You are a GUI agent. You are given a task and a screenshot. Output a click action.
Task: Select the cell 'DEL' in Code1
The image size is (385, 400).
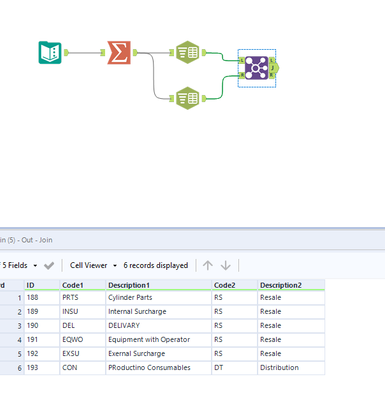click(x=83, y=325)
